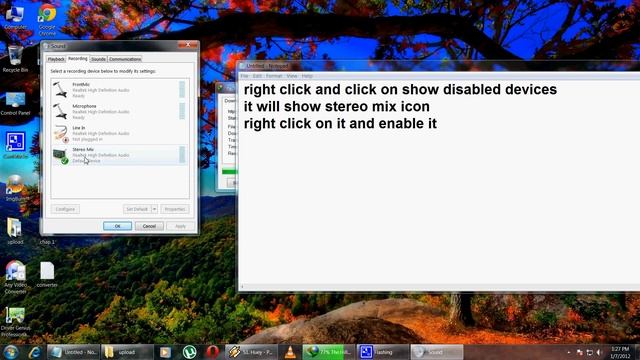Click the Stereo Mix level meter
640x360 pixels.
(182, 155)
